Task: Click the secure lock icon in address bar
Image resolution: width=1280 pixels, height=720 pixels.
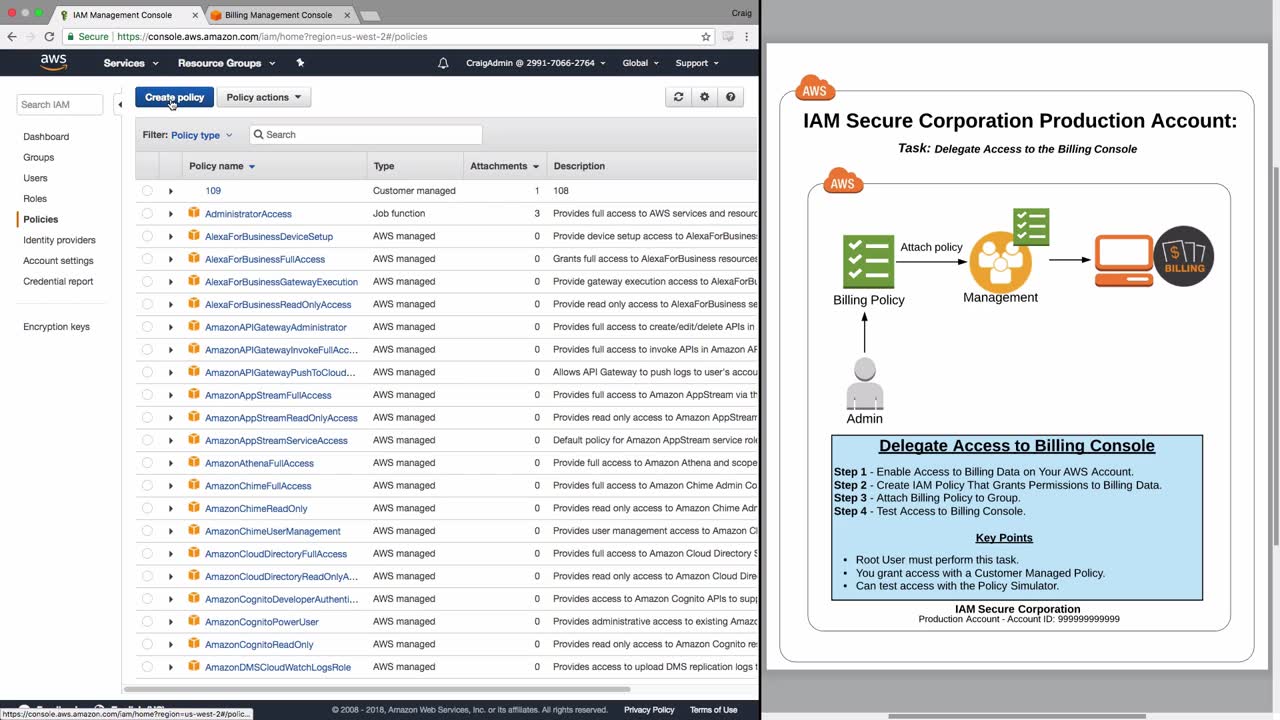Action: (x=71, y=37)
